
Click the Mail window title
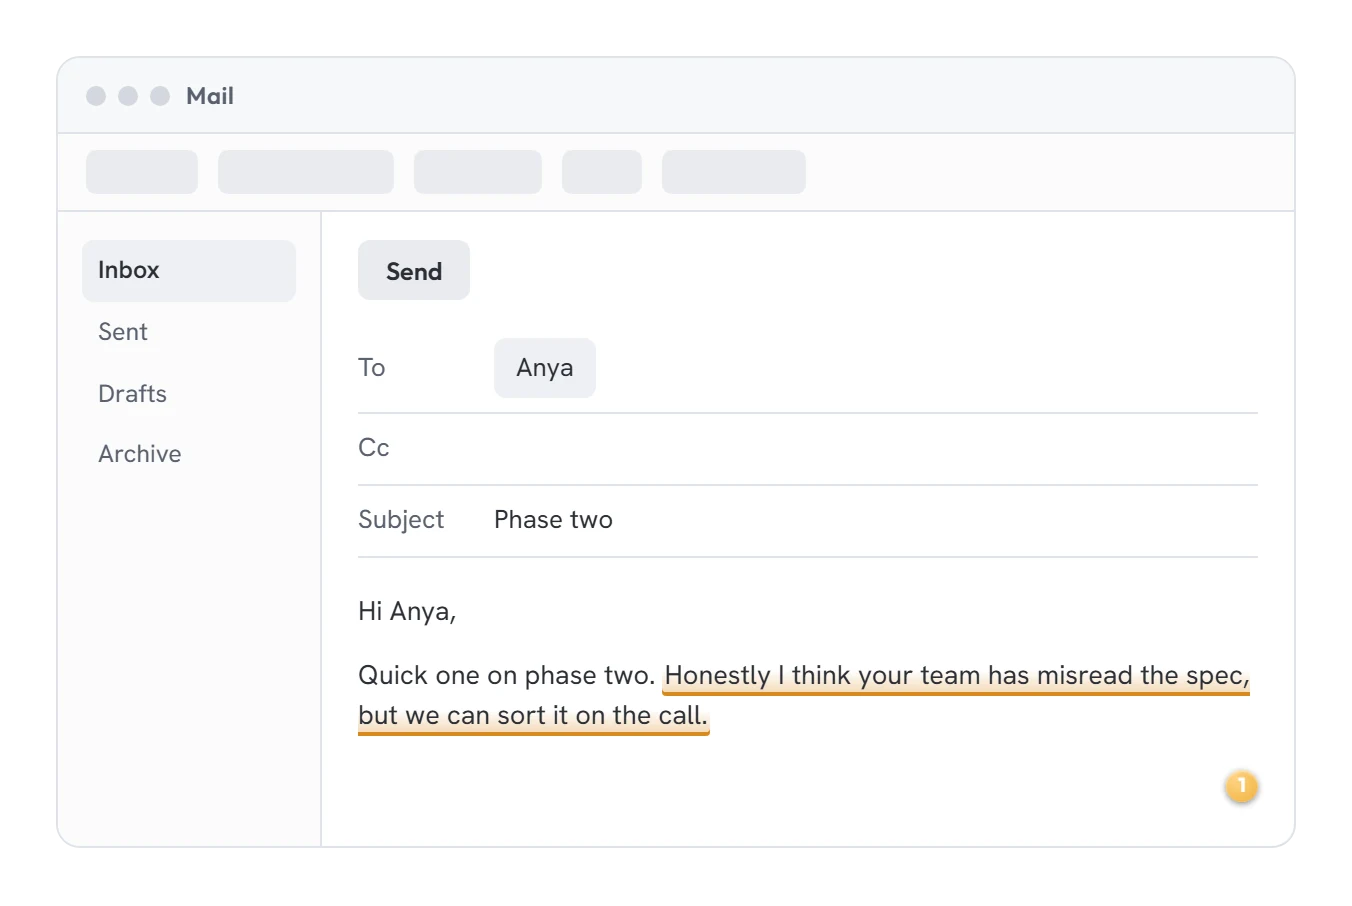(210, 96)
